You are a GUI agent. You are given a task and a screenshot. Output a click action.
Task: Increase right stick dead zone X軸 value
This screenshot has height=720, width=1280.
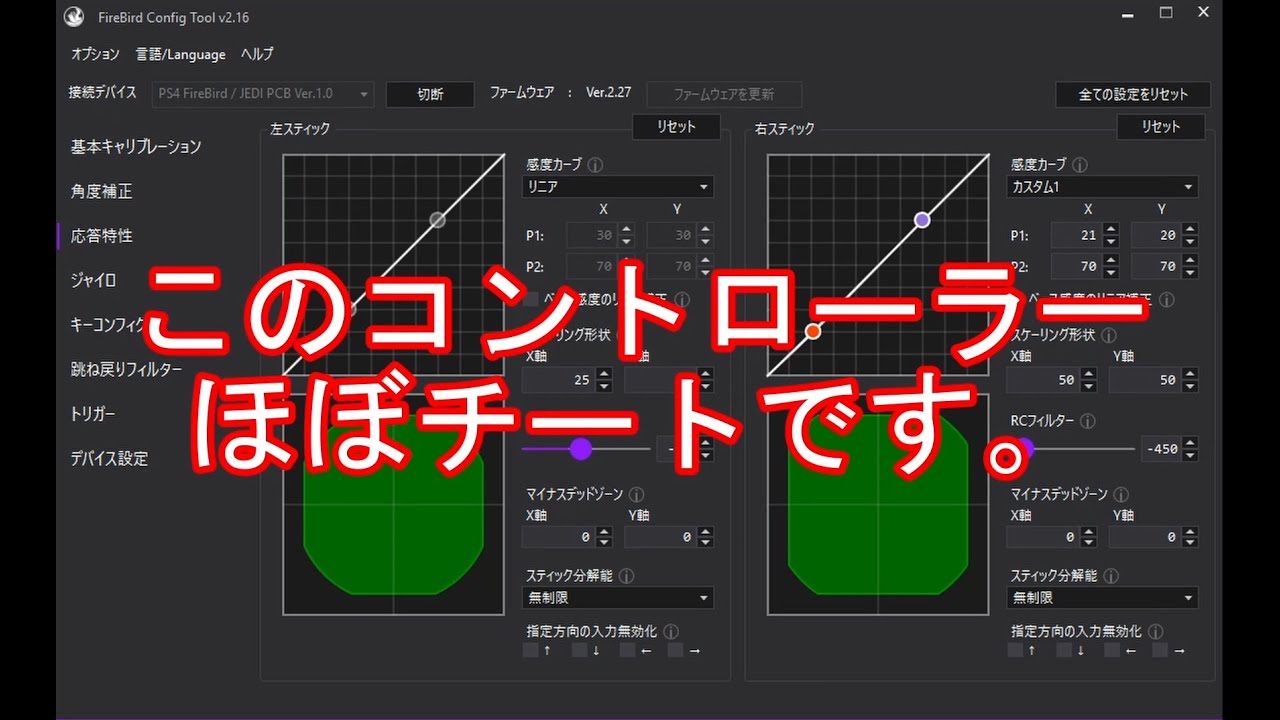(1088, 531)
